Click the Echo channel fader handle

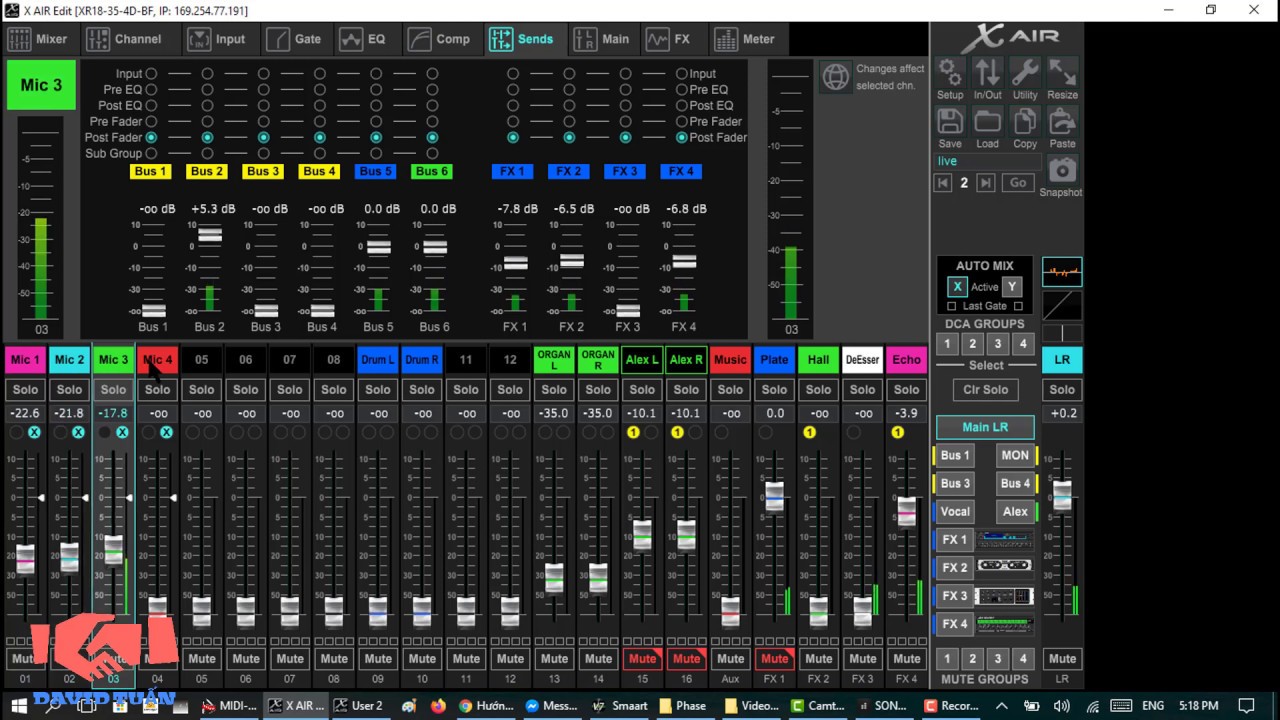(906, 511)
